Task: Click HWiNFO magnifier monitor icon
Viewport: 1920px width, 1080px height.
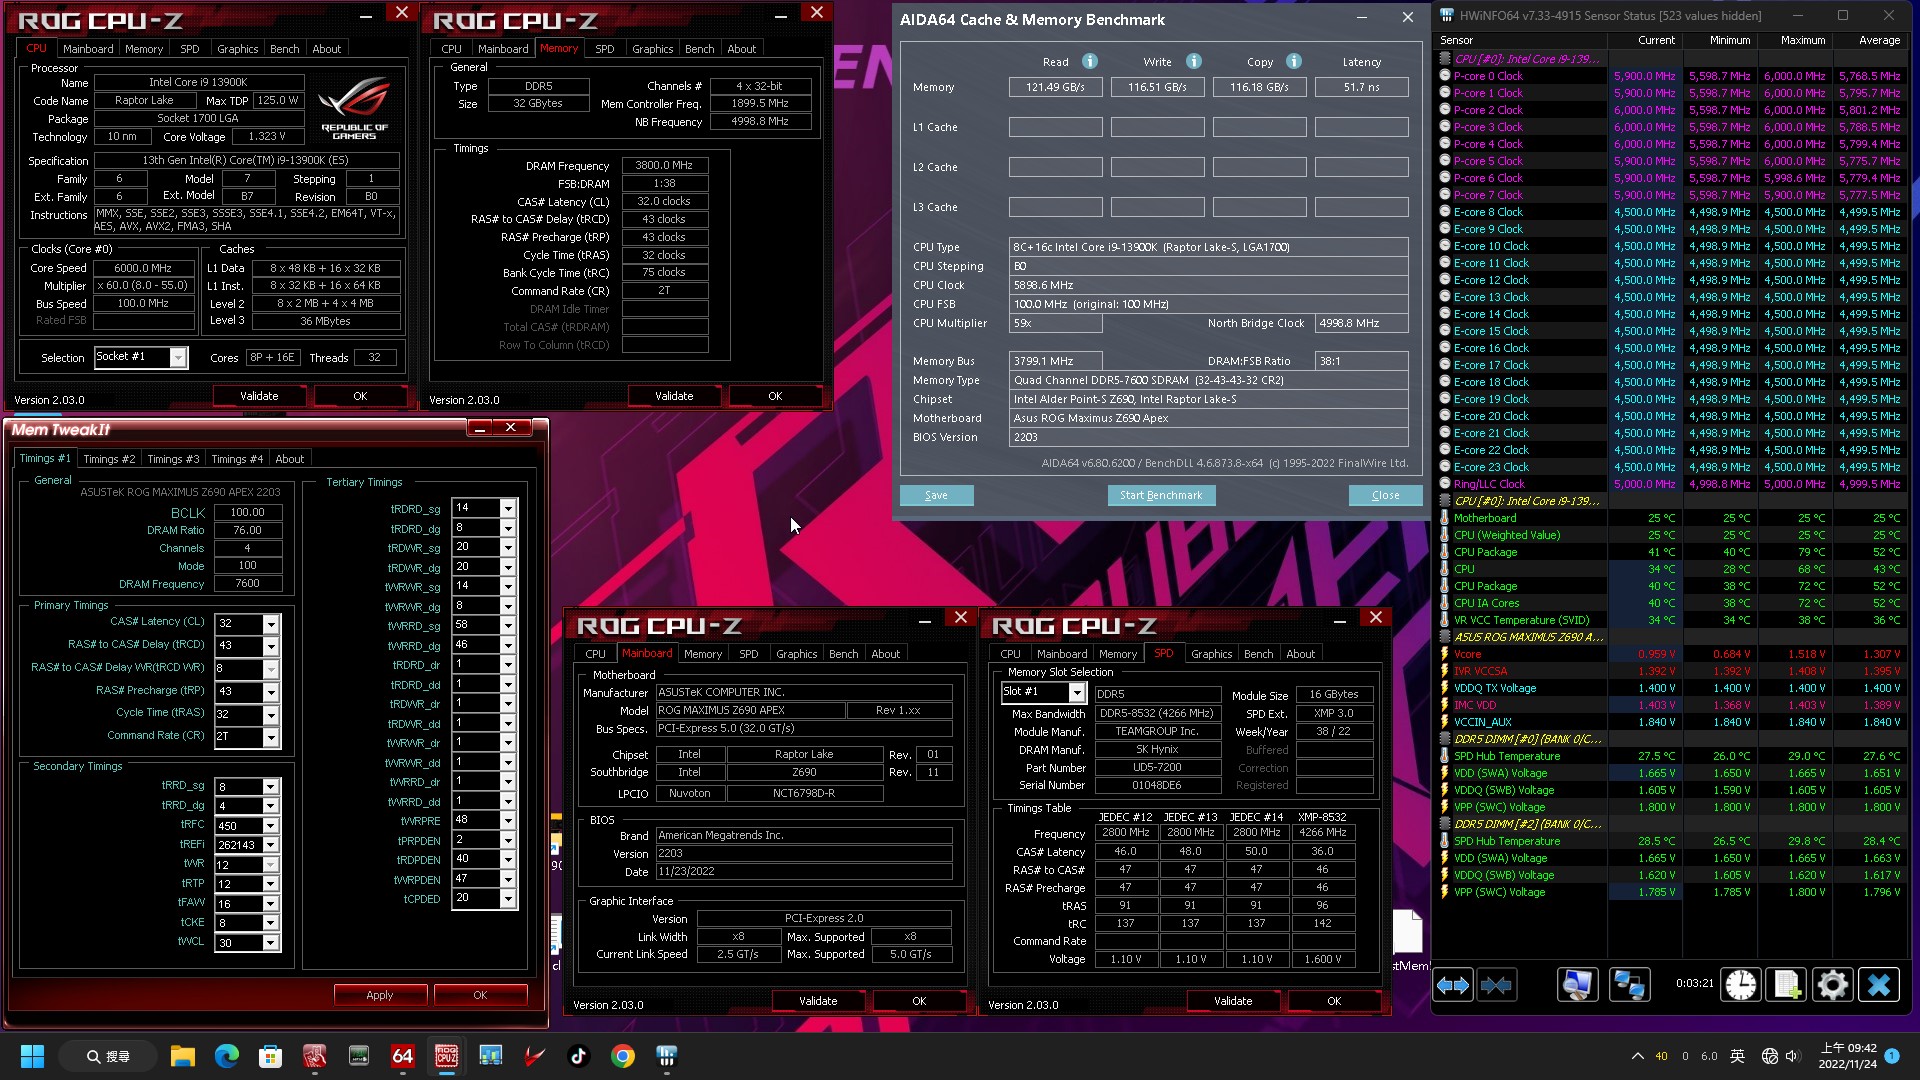Action: click(1577, 985)
